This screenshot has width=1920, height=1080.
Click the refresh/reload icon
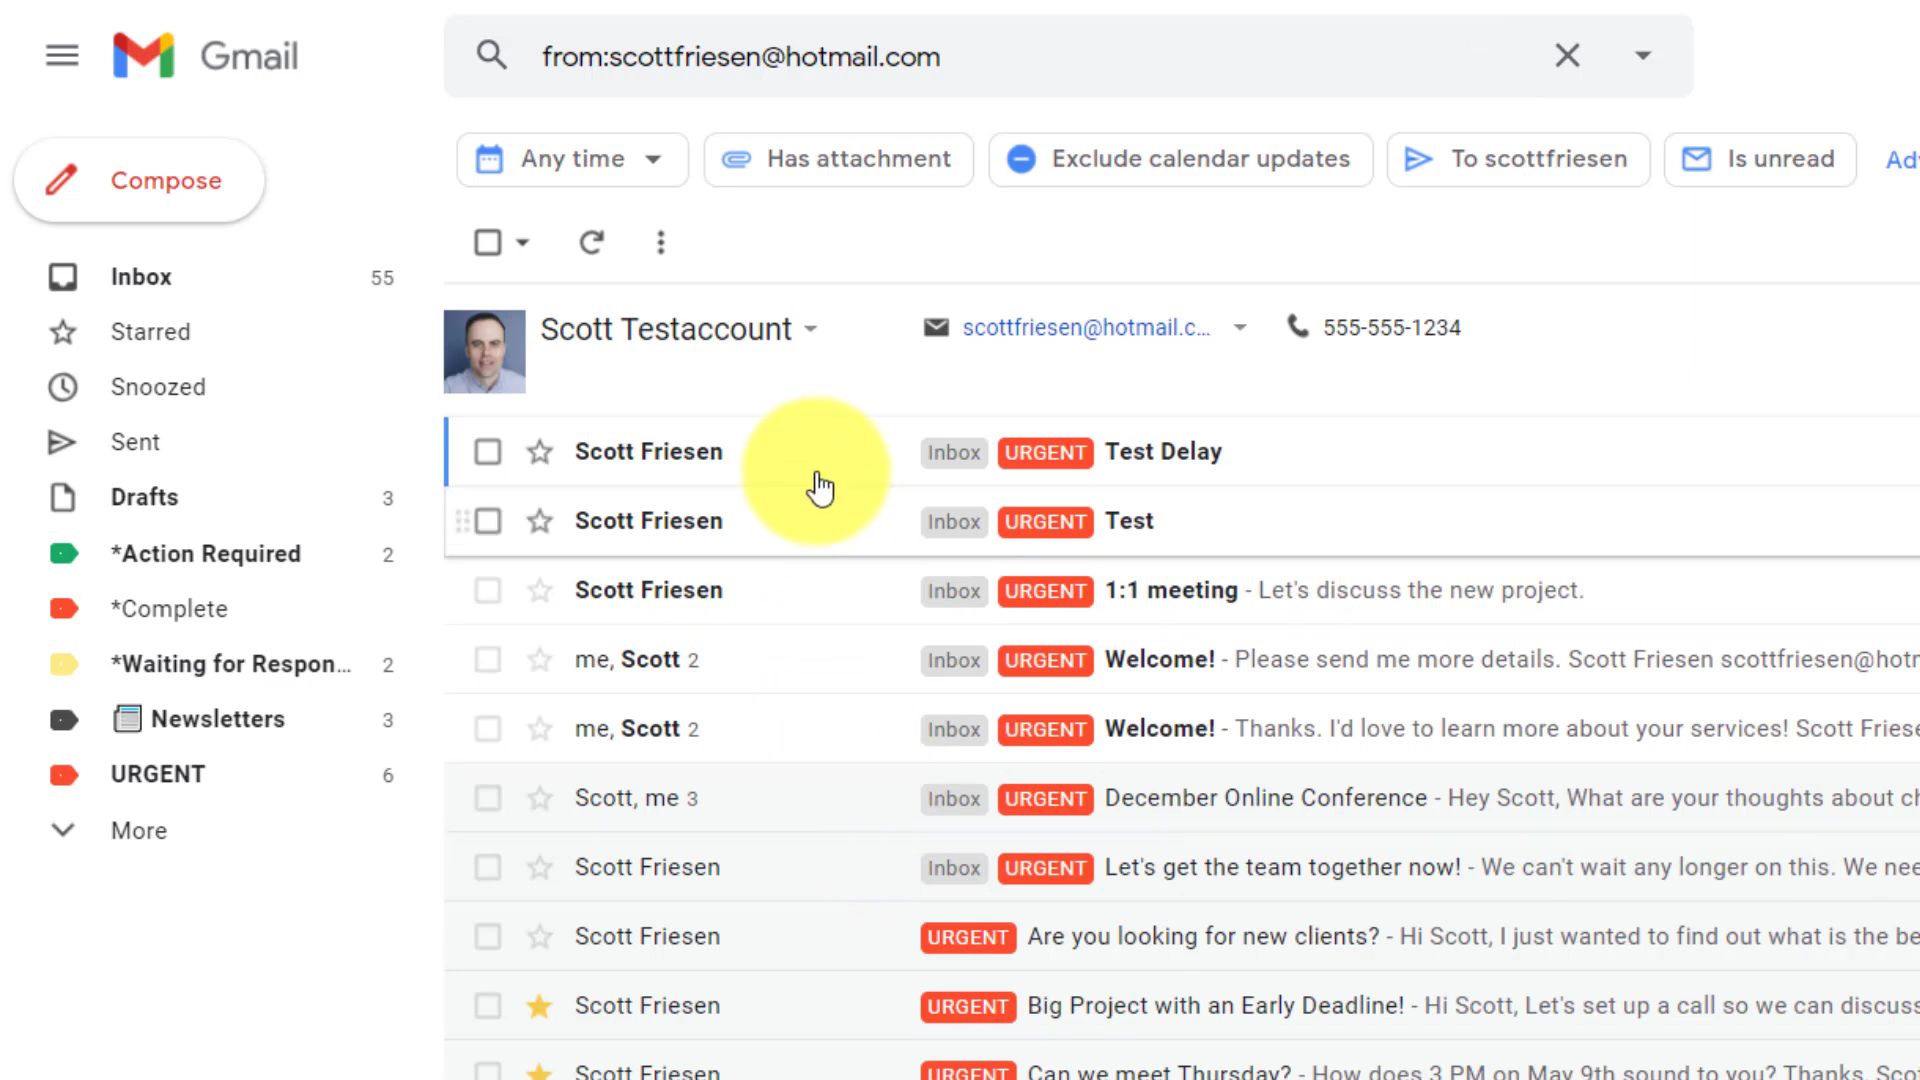(591, 241)
